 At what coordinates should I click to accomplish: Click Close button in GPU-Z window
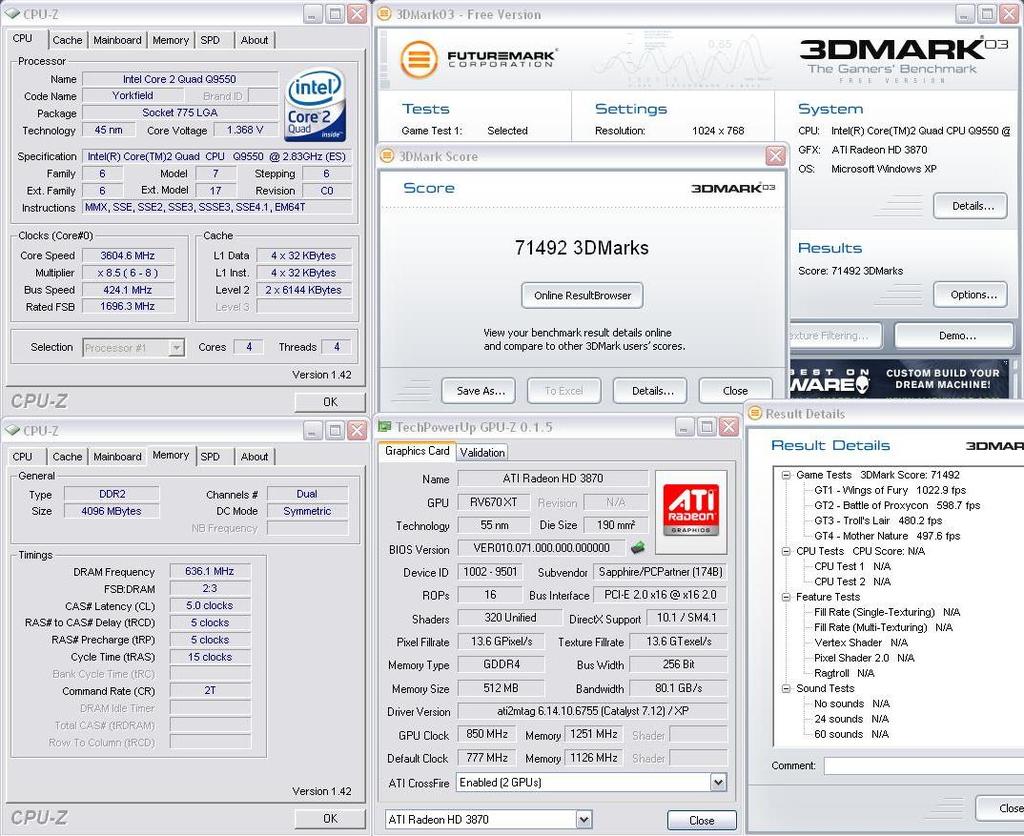701,820
